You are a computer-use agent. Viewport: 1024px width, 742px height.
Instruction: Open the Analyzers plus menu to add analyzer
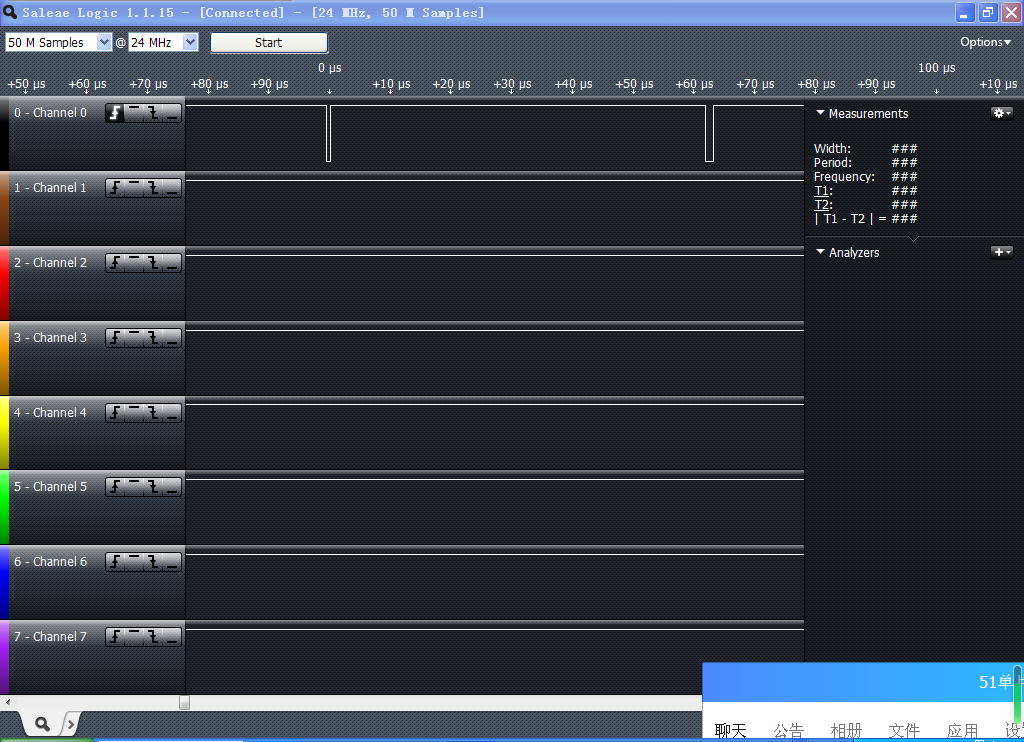tap(1002, 252)
